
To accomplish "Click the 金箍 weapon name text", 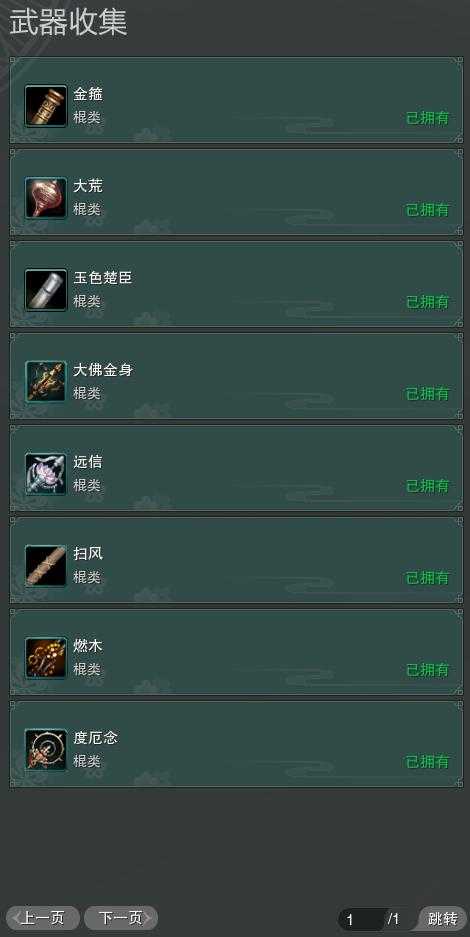I will pyautogui.click(x=88, y=94).
